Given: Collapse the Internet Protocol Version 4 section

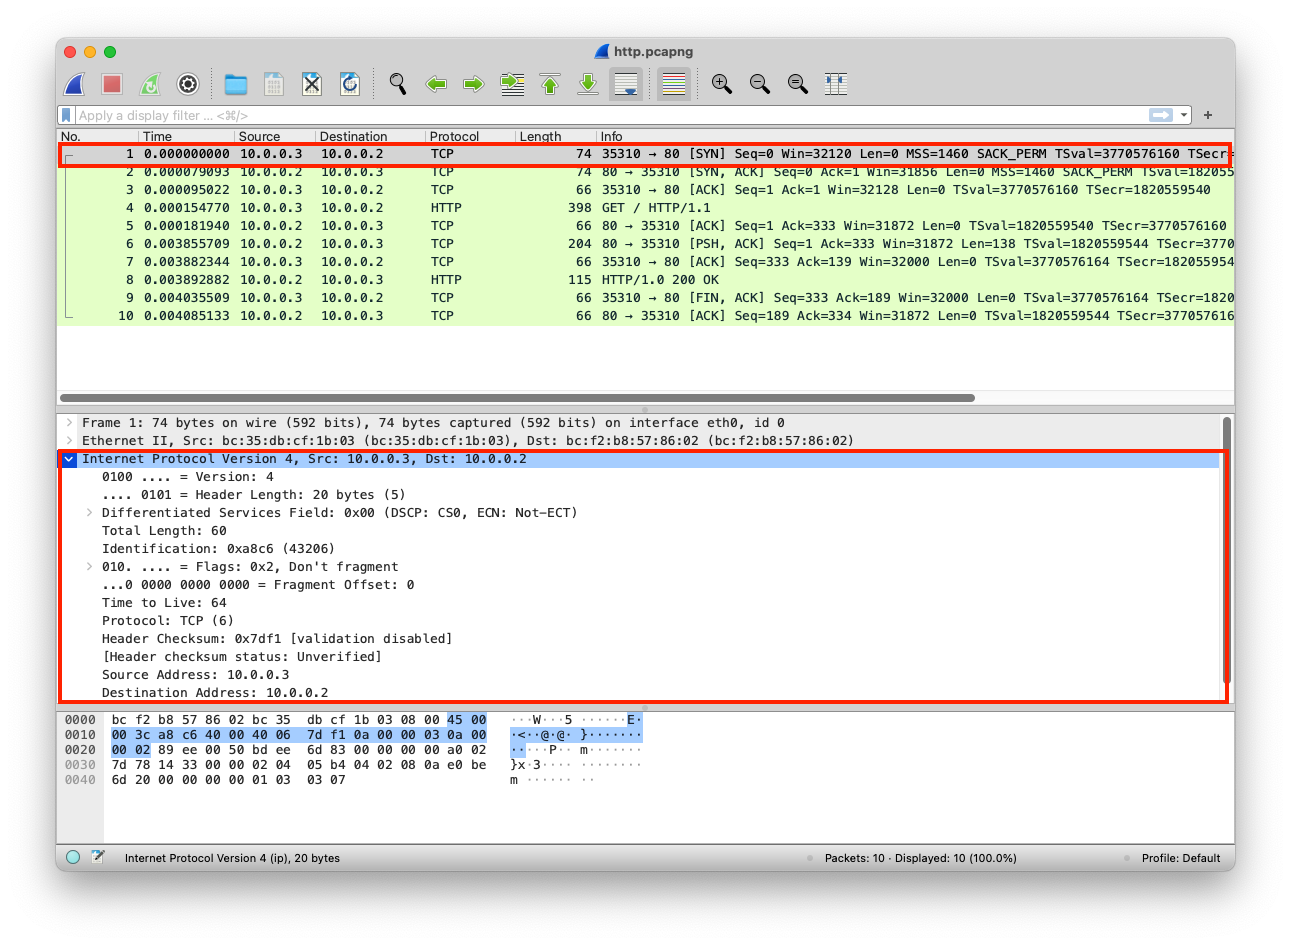Looking at the screenshot, I should [x=68, y=459].
